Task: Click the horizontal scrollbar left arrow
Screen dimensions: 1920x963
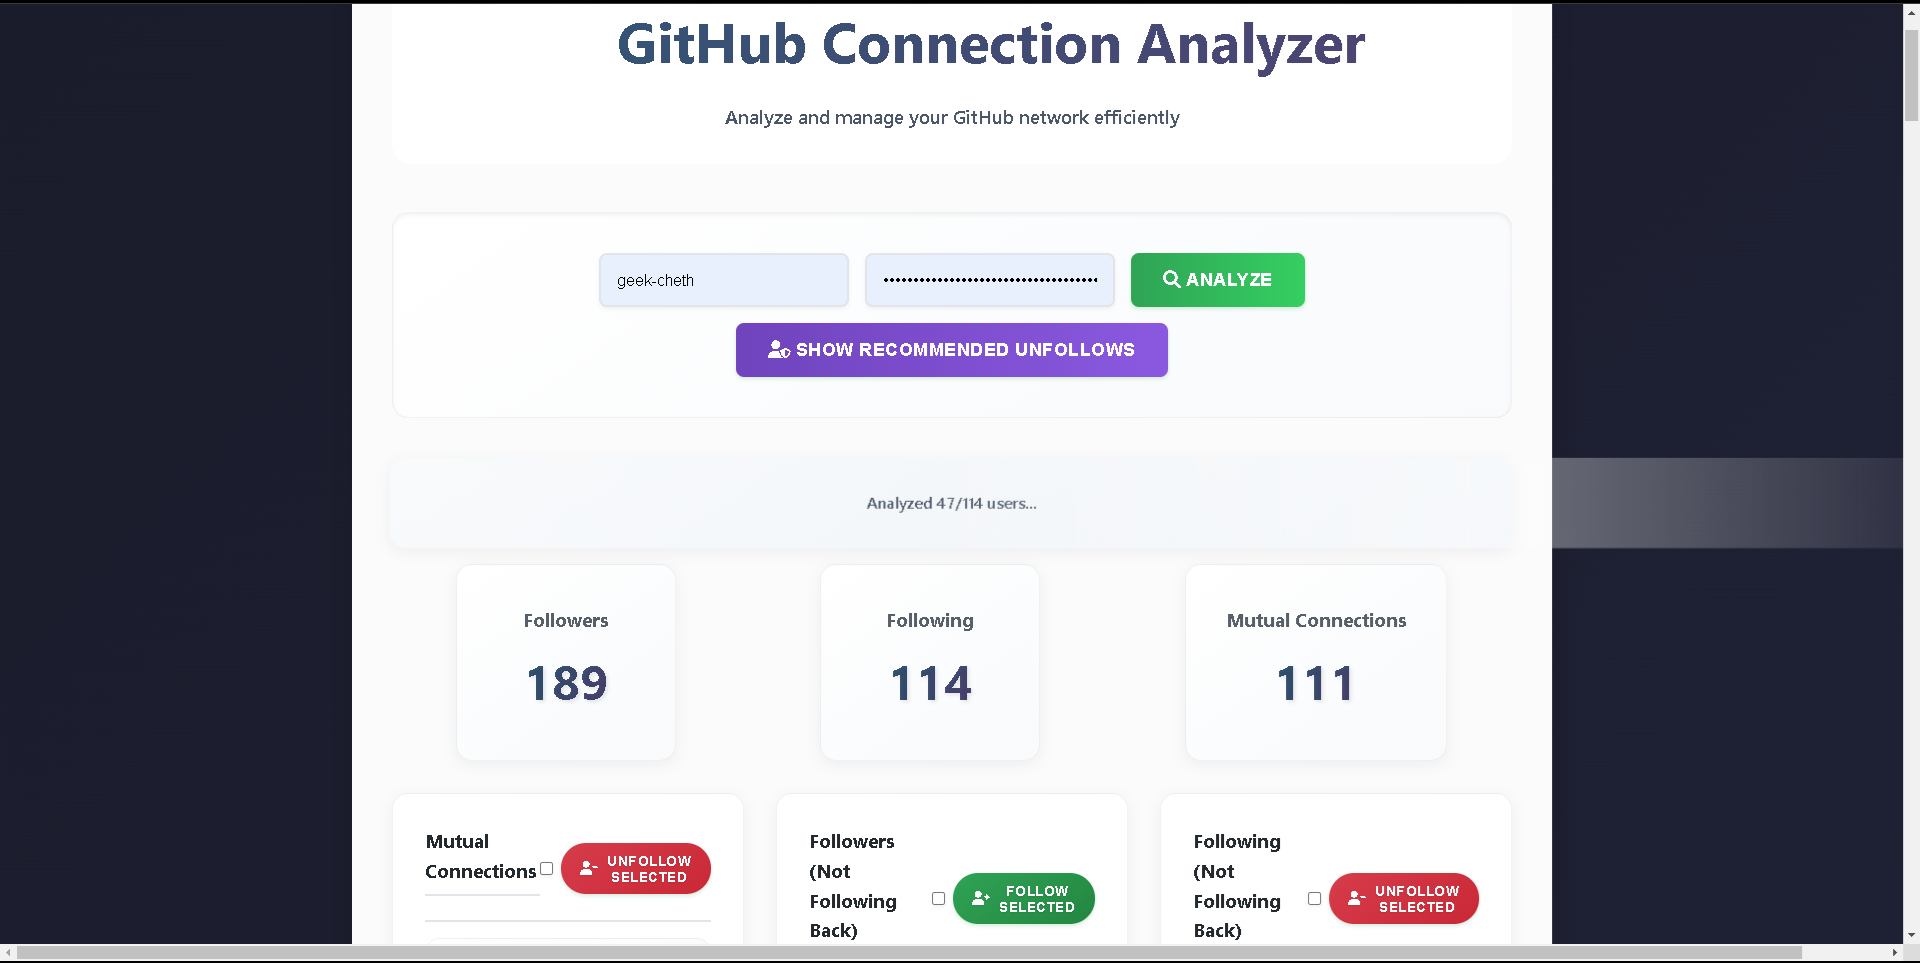Action: click(8, 953)
